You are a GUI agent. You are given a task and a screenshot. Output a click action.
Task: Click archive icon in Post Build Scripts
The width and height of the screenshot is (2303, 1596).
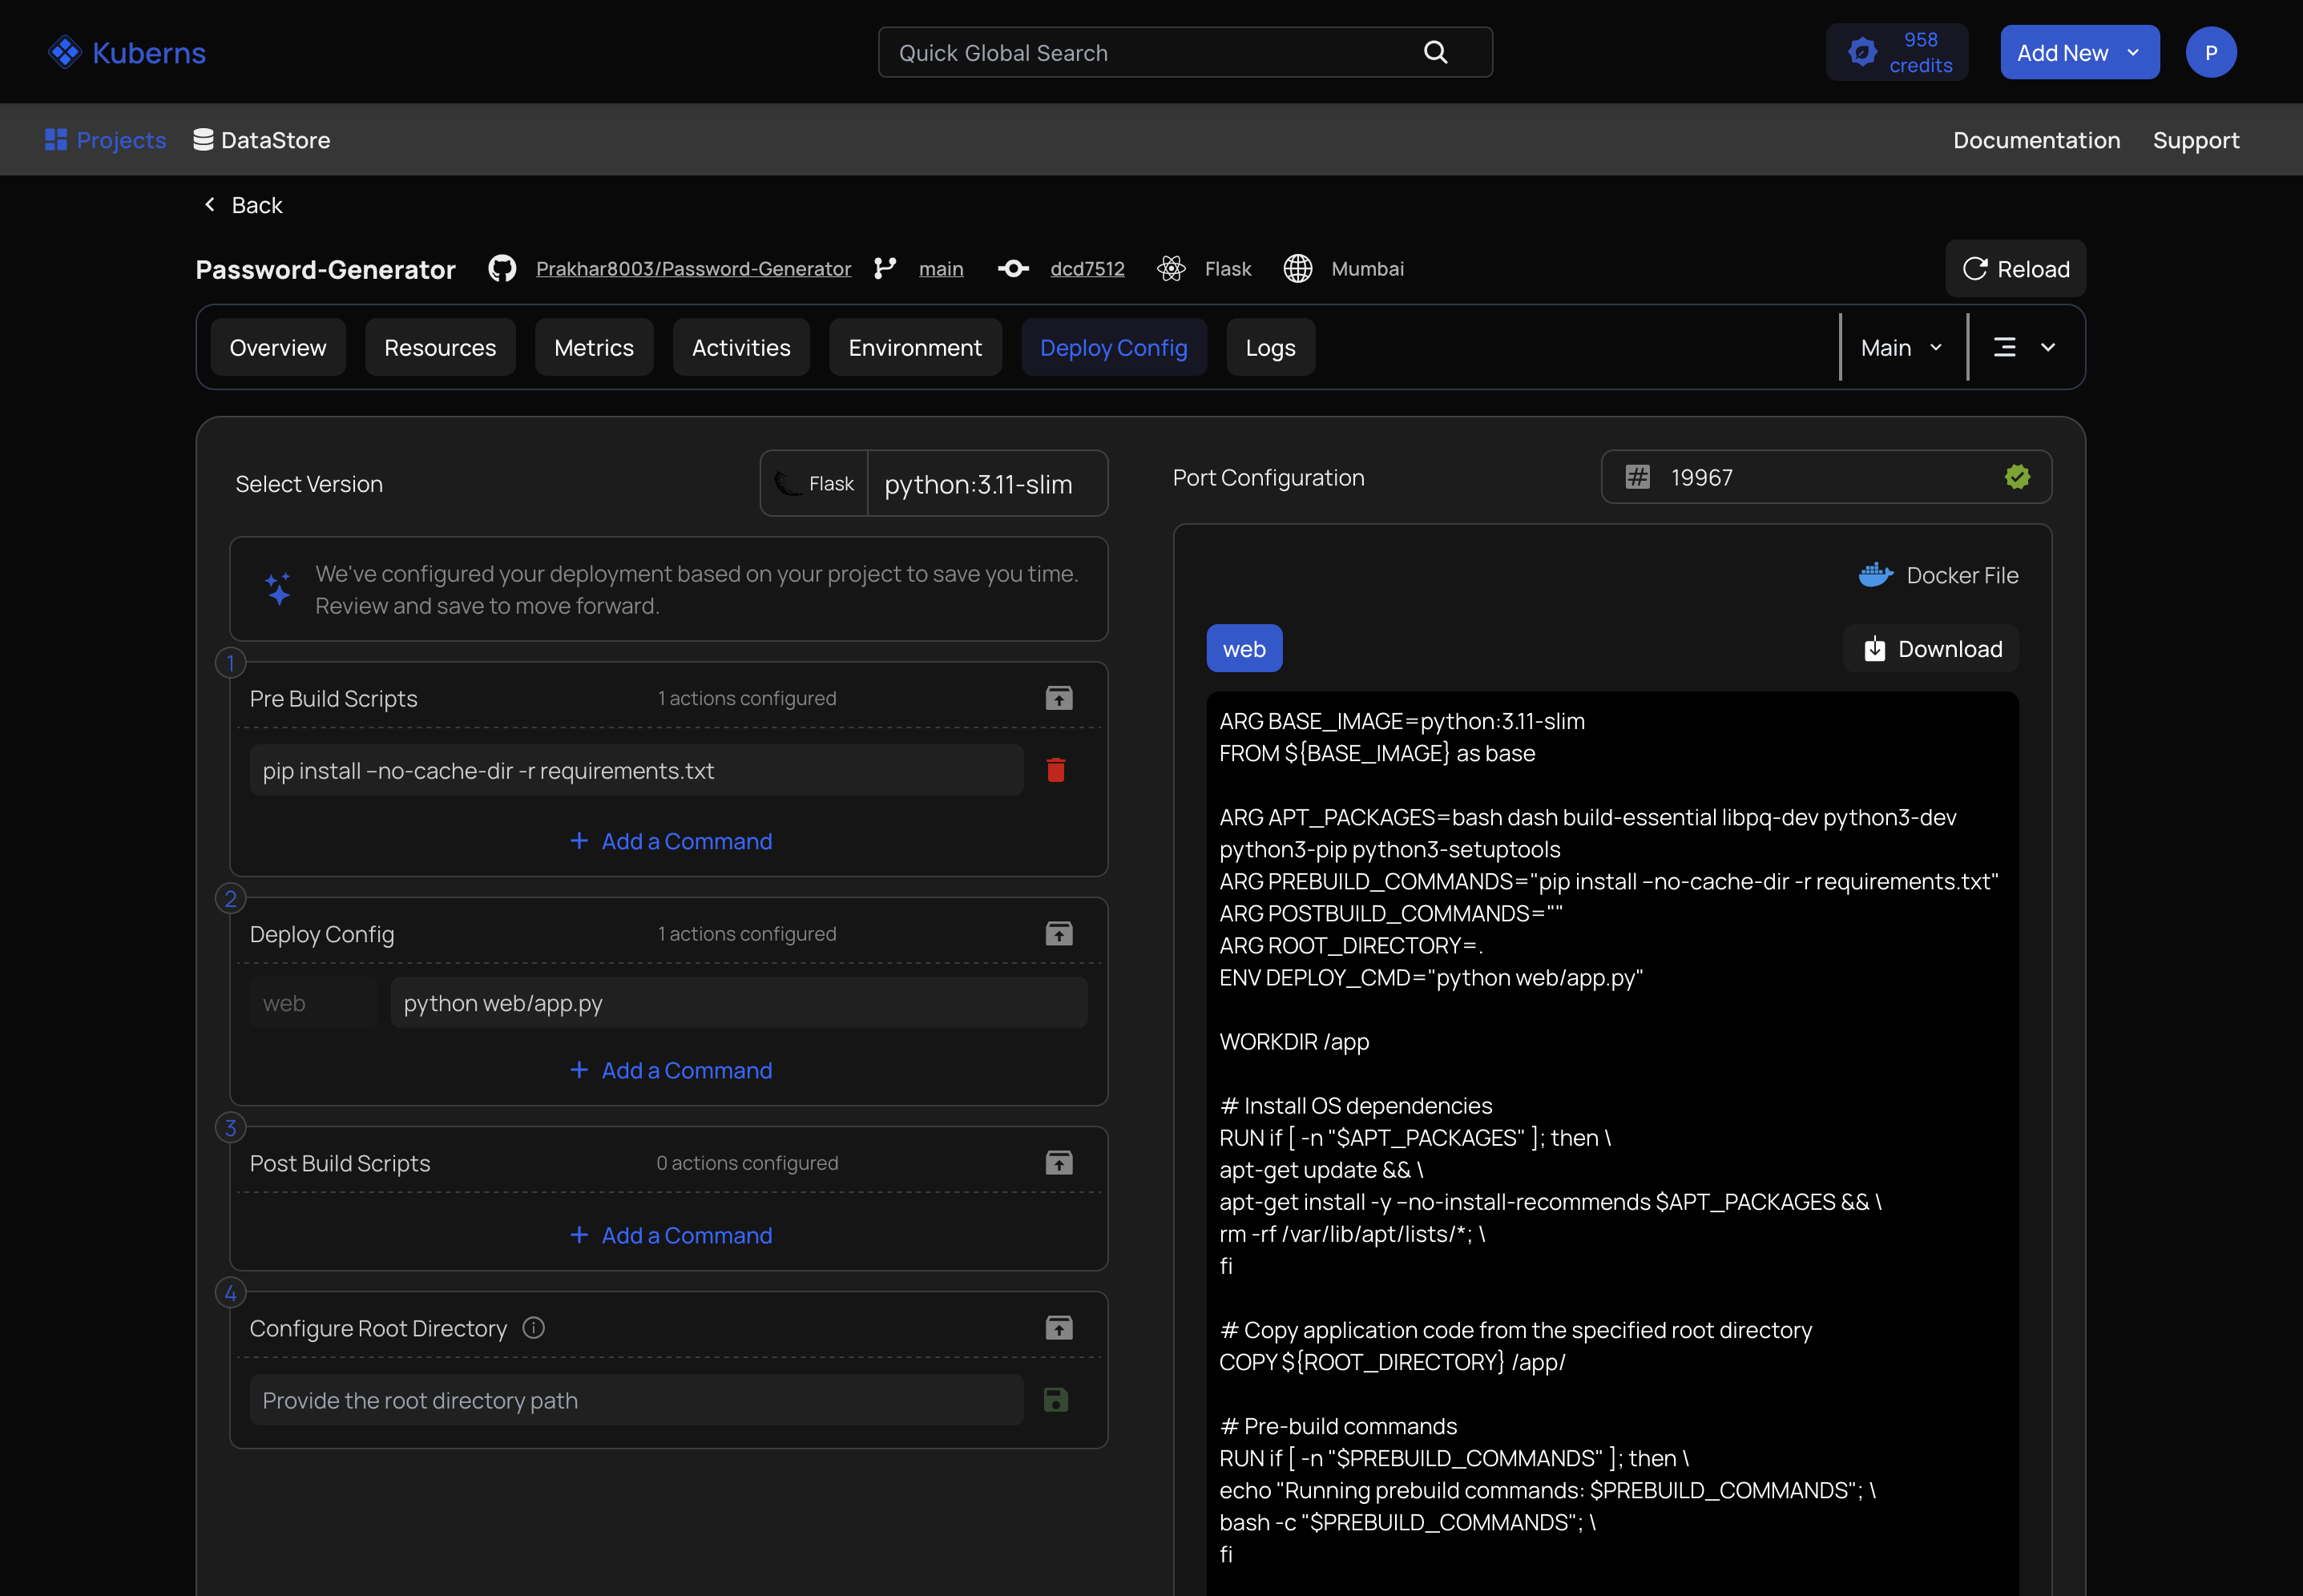[x=1059, y=1162]
